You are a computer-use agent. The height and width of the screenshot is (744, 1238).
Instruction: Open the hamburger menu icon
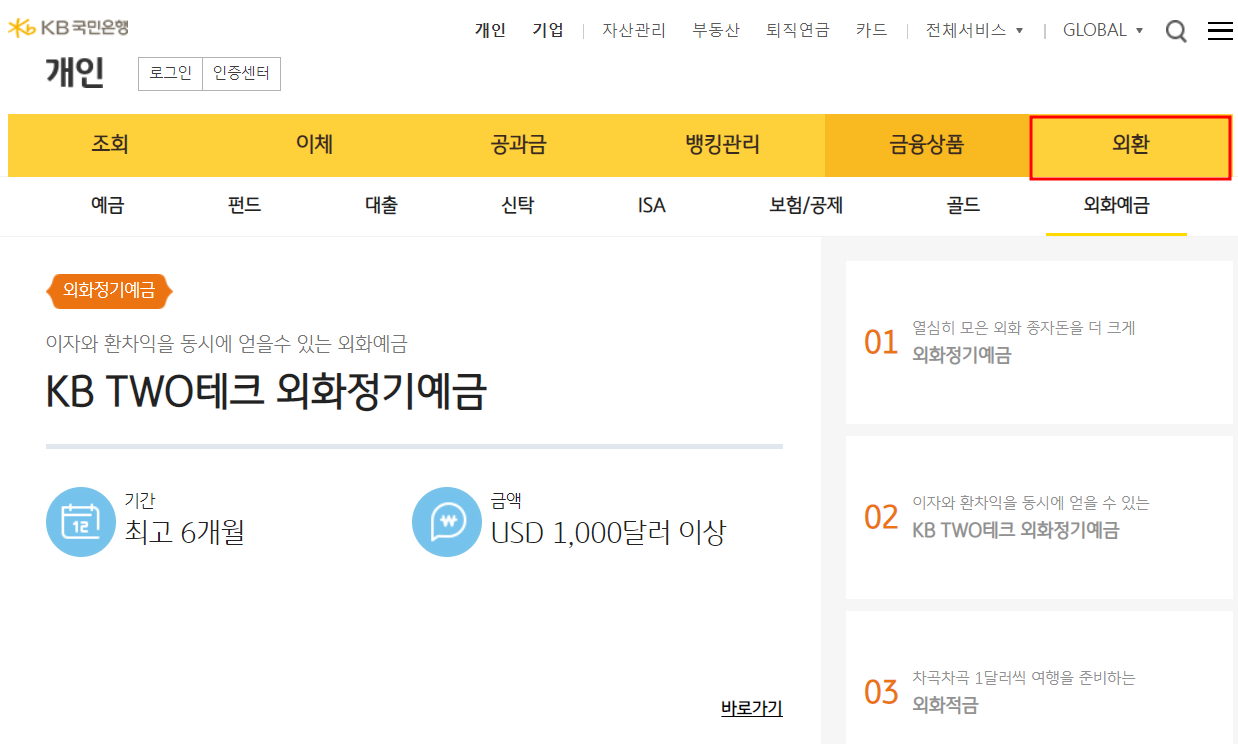1220,31
